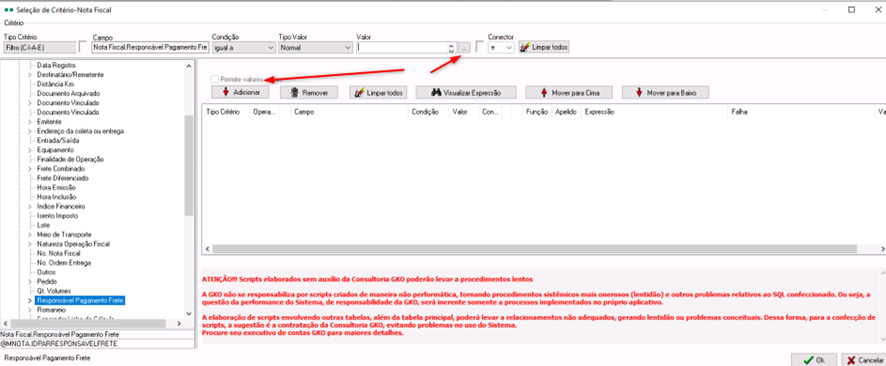Click the eraser icon on Limpar todos near Remover
This screenshot has height=366, width=886.
tap(358, 92)
